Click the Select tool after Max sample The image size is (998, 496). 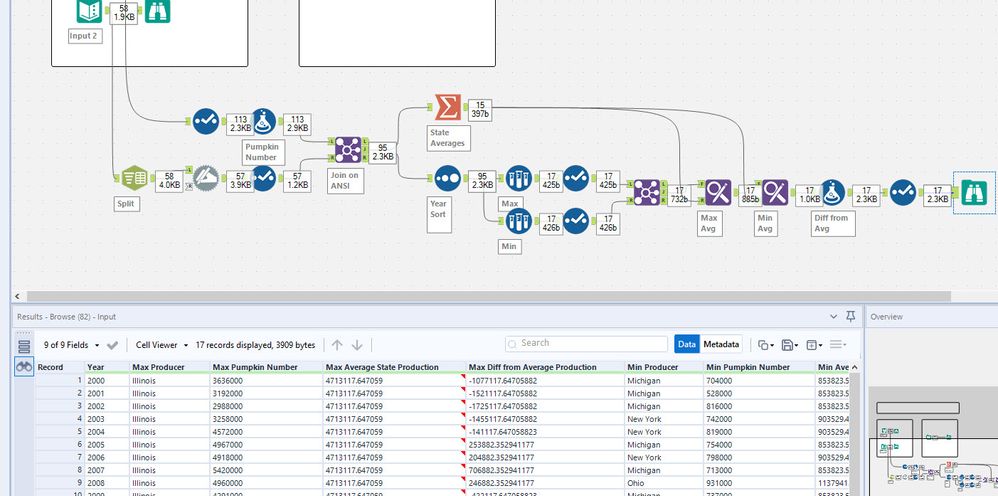(576, 179)
